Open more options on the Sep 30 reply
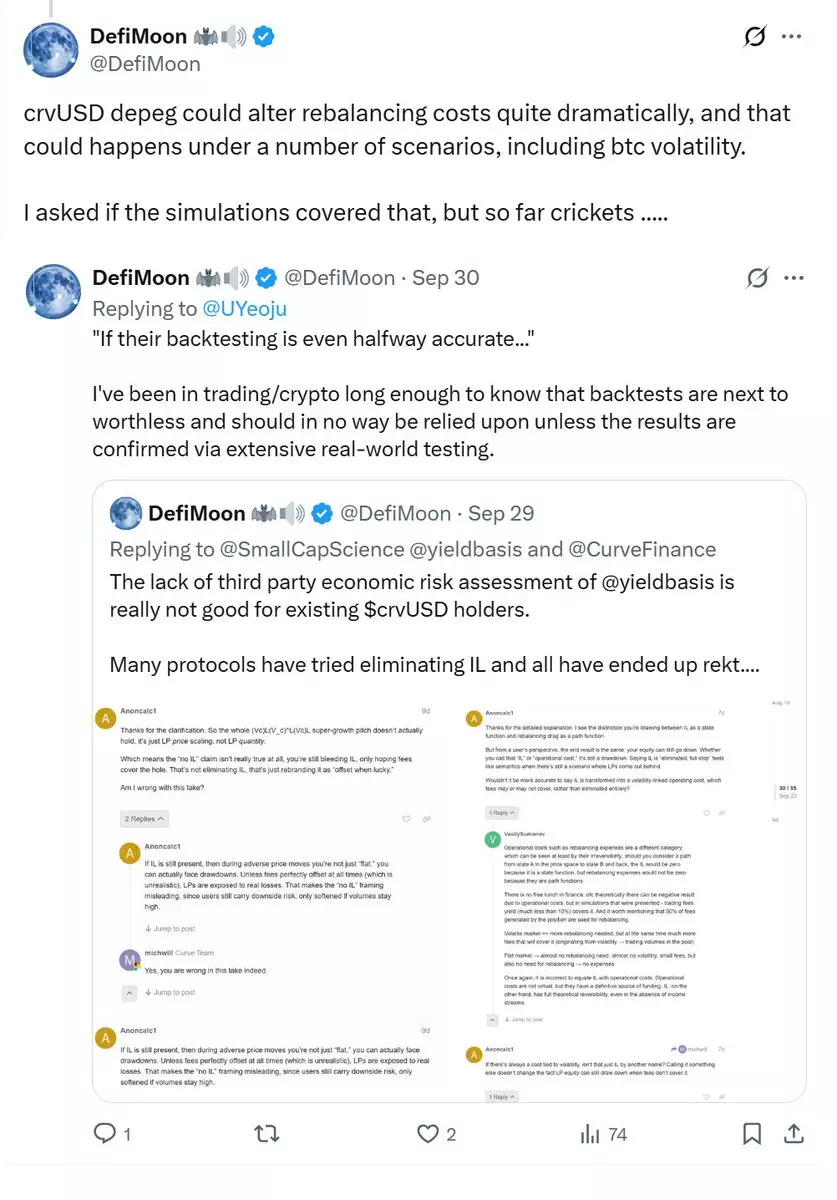Viewport: 837px width, 1200px height. coord(793,277)
